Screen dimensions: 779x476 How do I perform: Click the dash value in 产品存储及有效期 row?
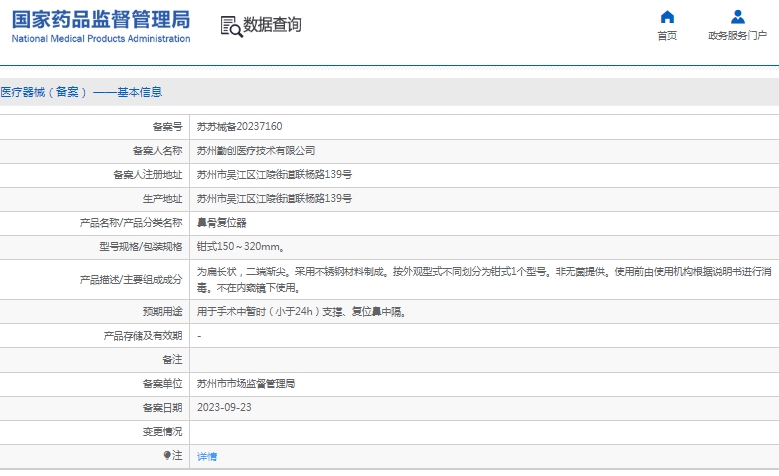coord(199,336)
